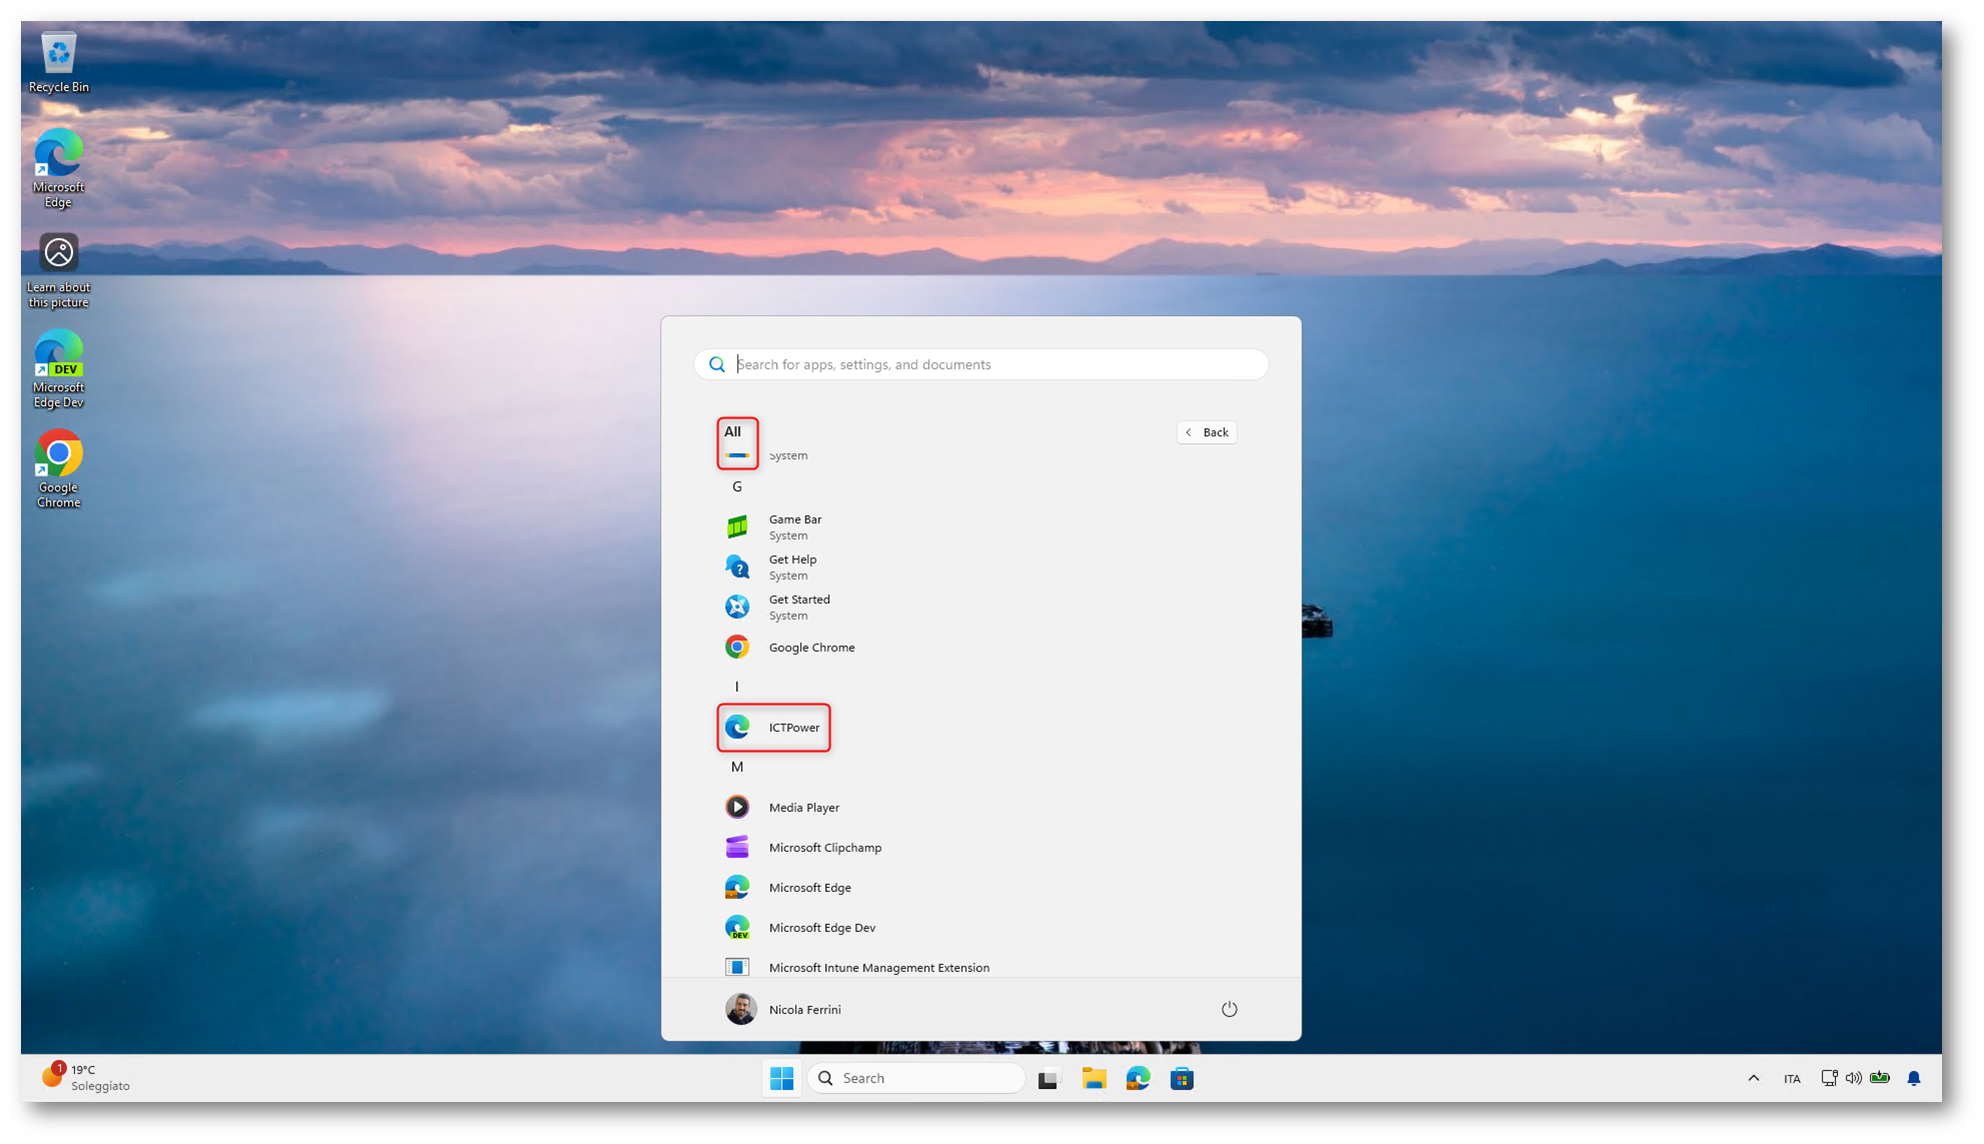This screenshot has width=1984, height=1144.
Task: Launch Game Bar from the list
Action: (794, 526)
